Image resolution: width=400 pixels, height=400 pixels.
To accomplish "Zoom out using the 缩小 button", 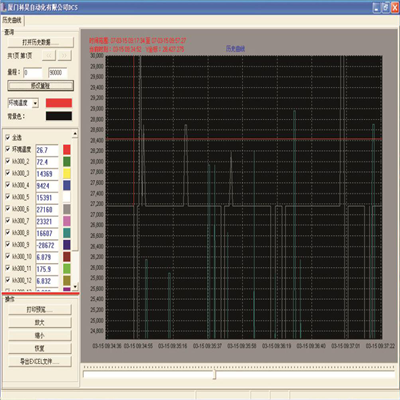I will [40, 336].
